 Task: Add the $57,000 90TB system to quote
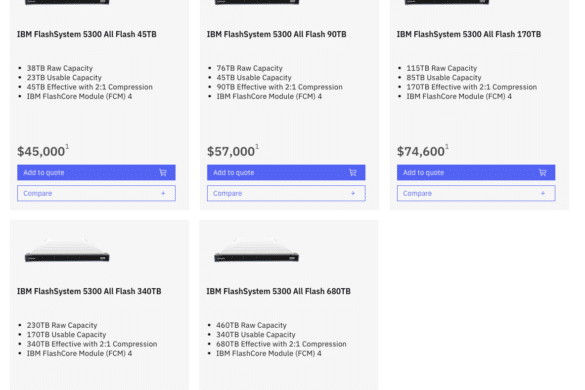[x=286, y=172]
